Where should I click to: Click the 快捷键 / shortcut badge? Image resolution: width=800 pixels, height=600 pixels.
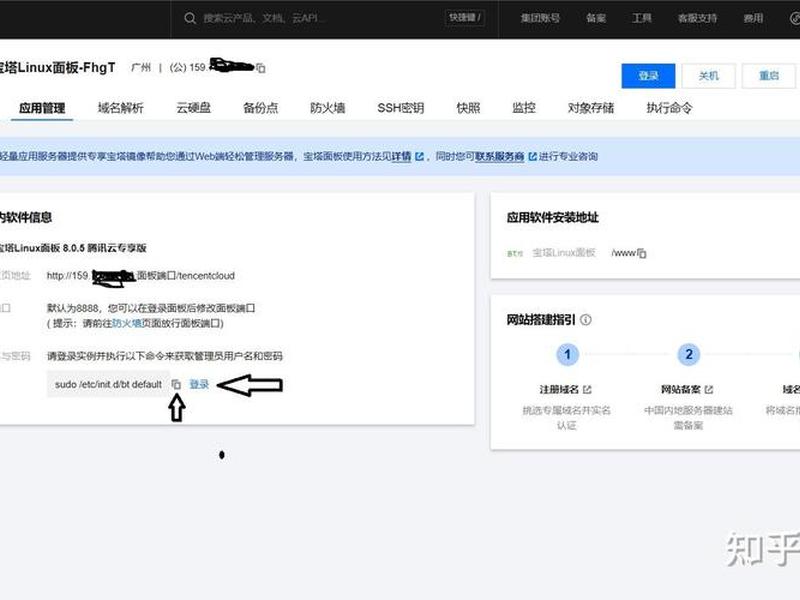465,18
